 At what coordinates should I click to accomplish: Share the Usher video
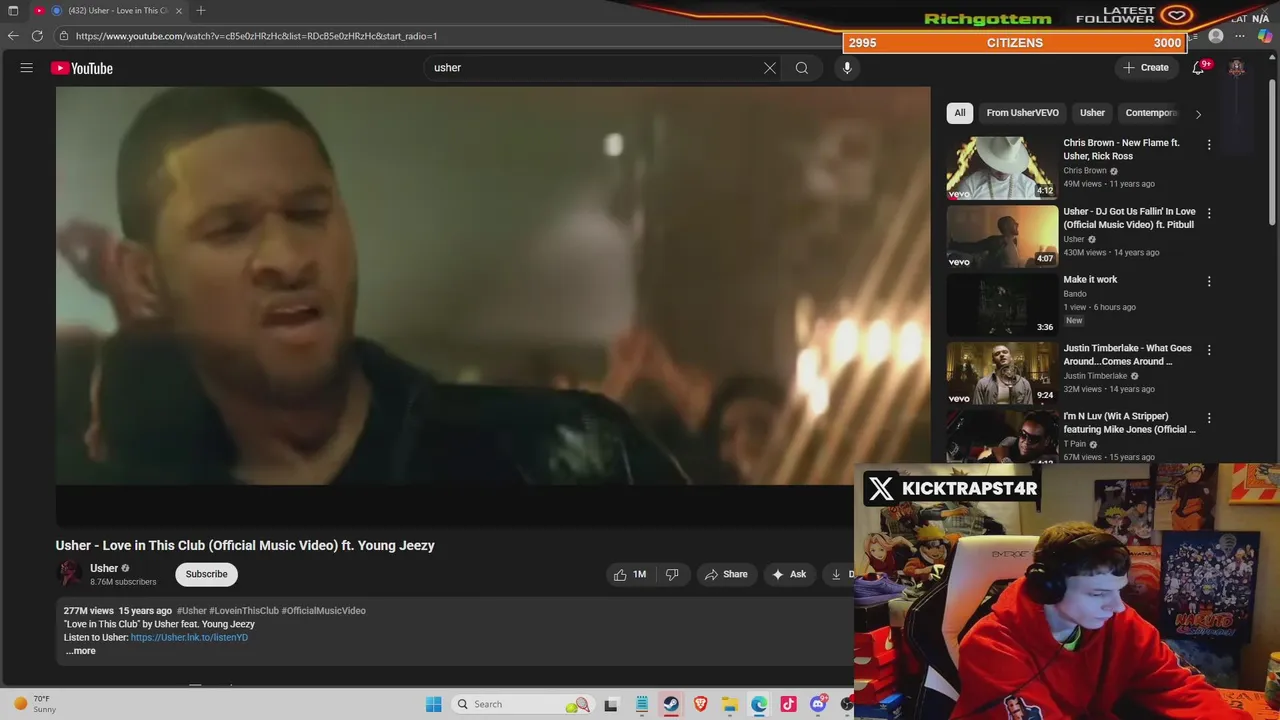tap(726, 574)
